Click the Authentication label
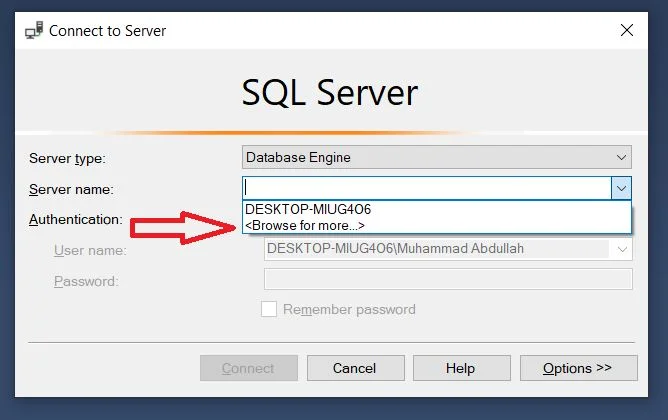 point(75,219)
